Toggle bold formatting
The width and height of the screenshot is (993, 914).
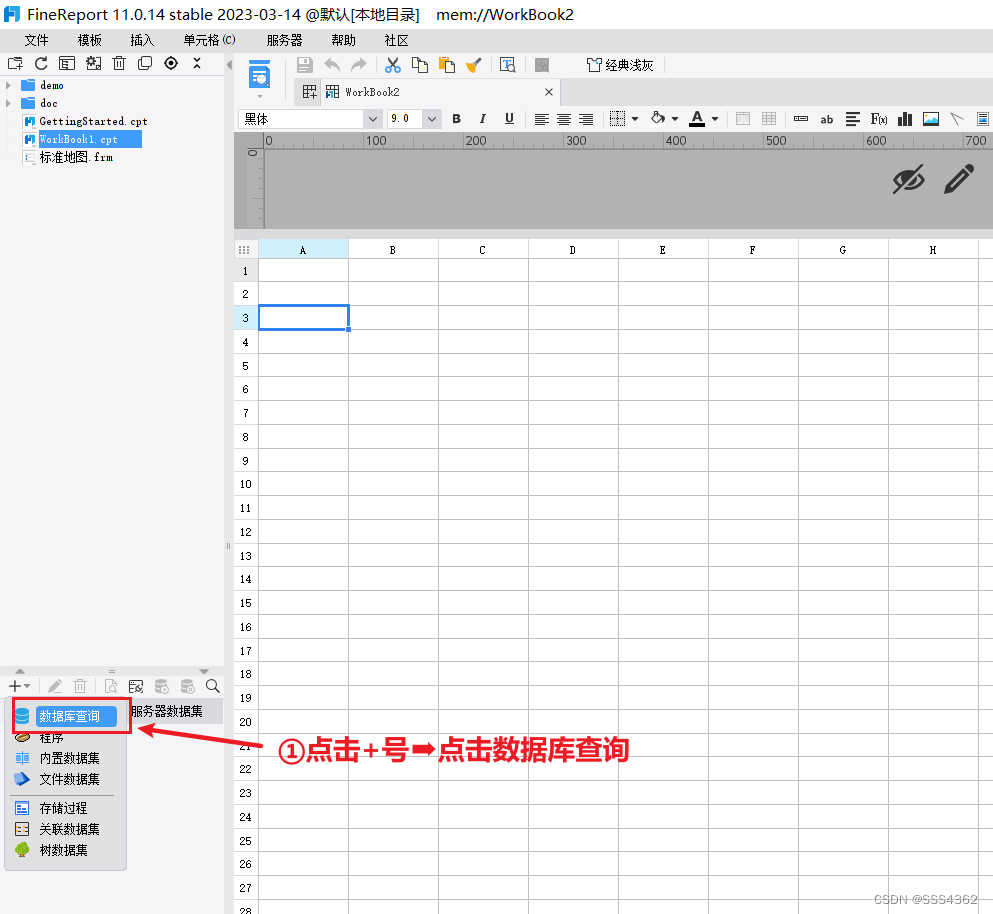click(x=457, y=119)
